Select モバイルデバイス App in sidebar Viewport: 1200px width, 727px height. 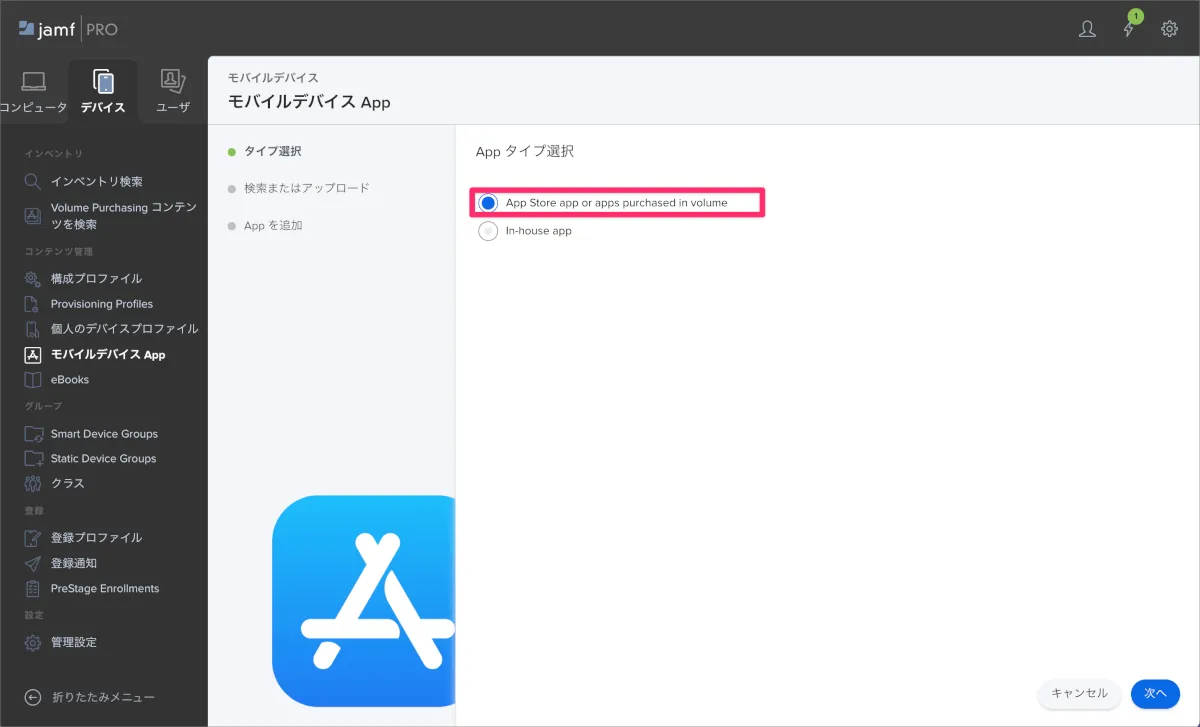coord(108,354)
